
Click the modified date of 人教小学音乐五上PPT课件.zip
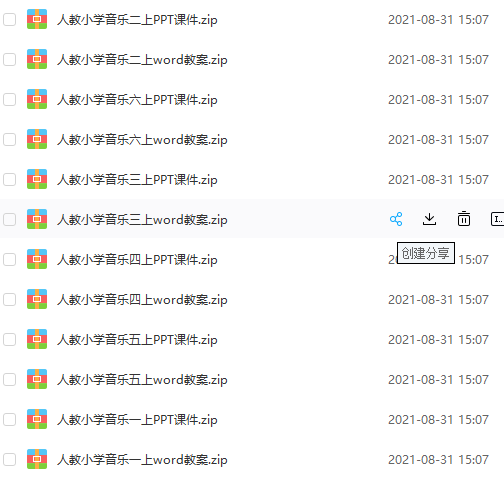click(438, 340)
